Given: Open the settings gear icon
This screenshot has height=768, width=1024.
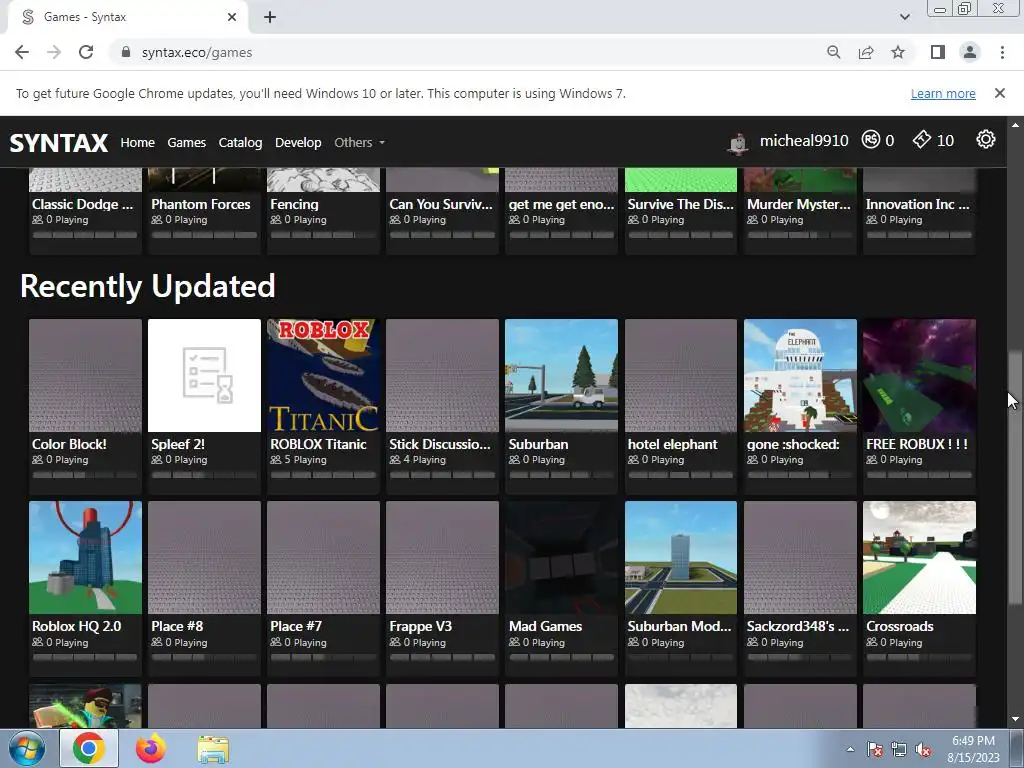Looking at the screenshot, I should (985, 139).
